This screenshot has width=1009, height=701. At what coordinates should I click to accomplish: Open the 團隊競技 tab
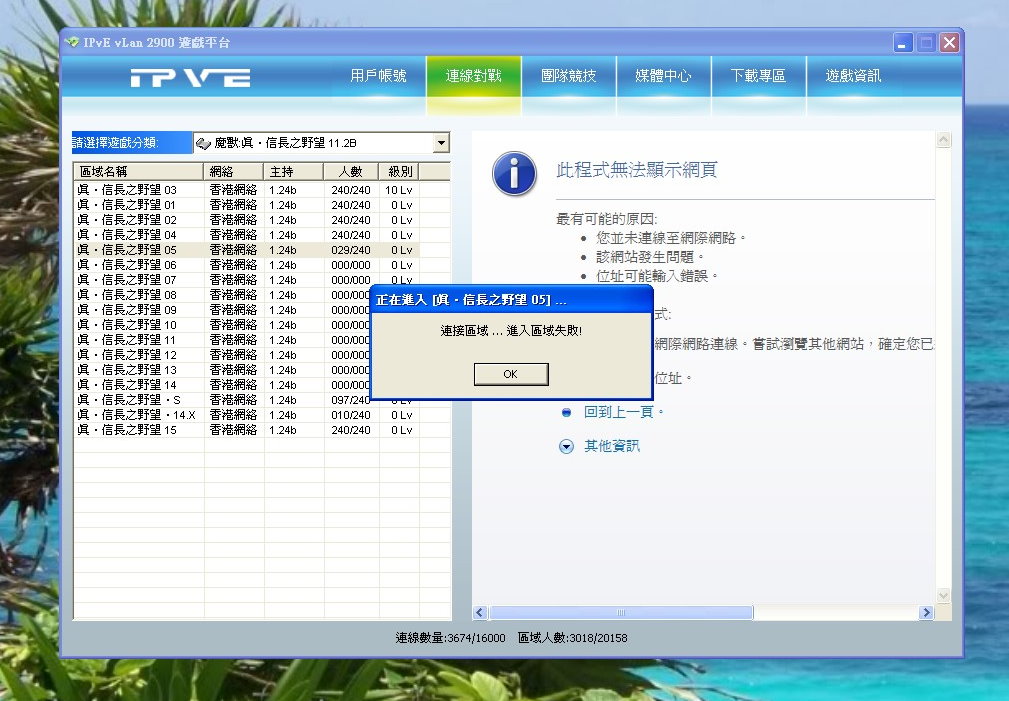[568, 76]
